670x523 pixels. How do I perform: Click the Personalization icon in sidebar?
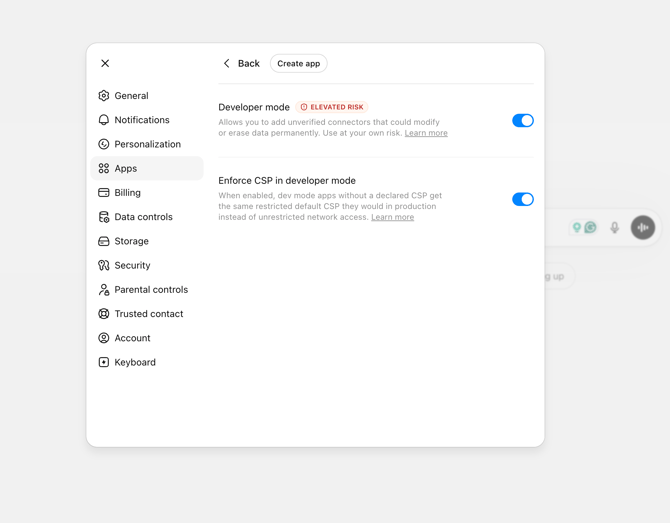104,144
